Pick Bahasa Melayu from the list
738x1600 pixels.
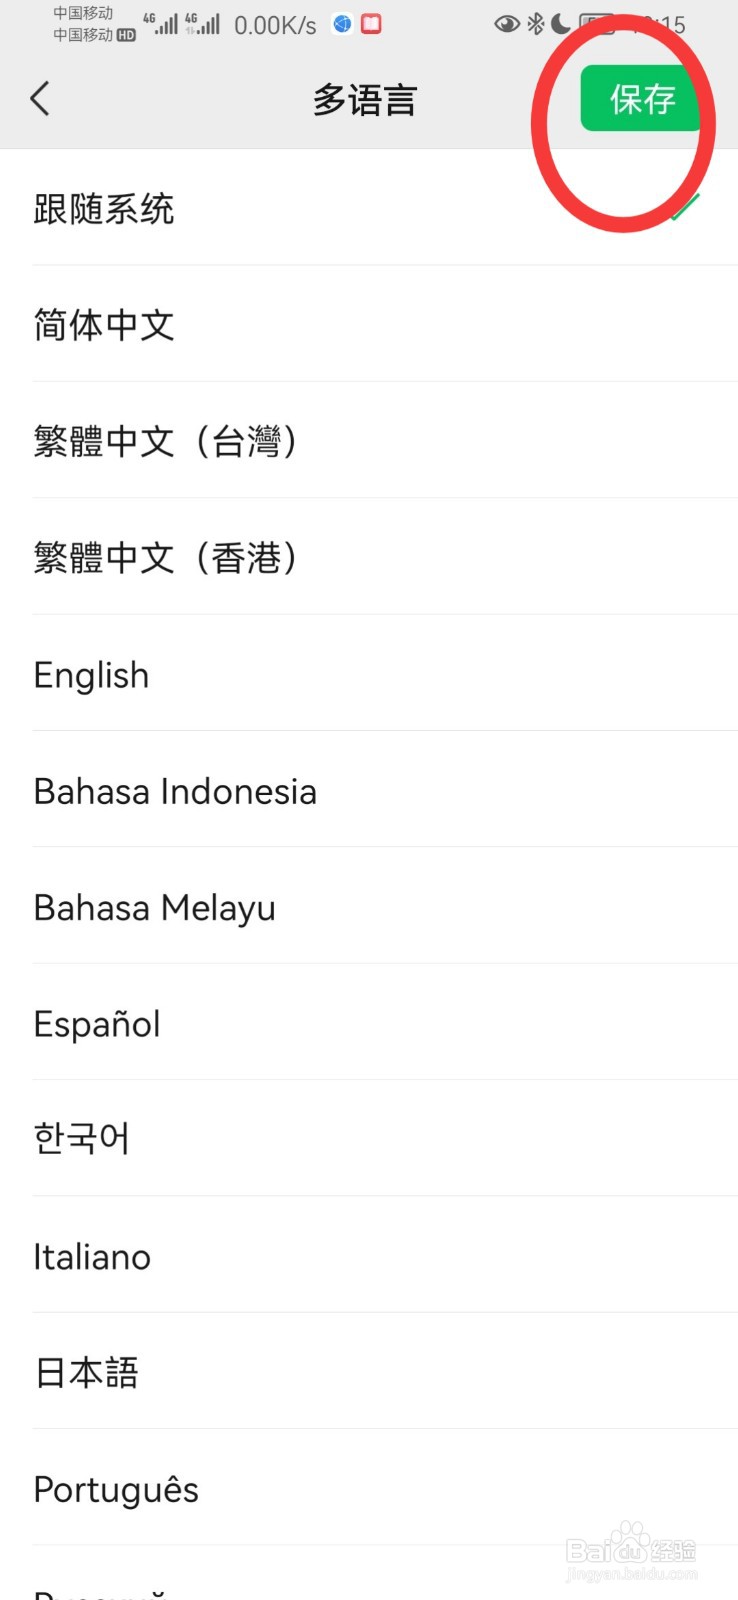(369, 906)
